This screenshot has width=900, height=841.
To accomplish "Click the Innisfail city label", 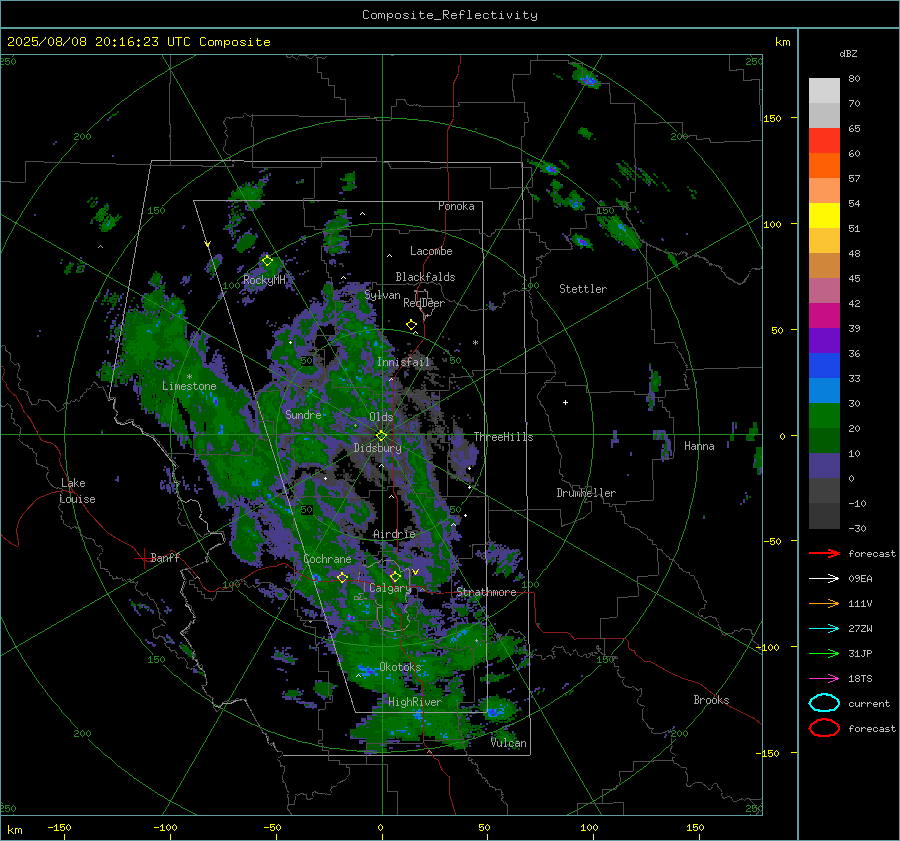I will (x=403, y=362).
